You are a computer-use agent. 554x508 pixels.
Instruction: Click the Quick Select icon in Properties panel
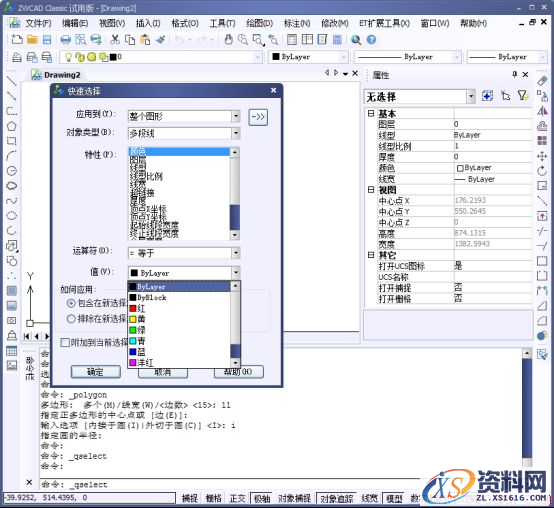click(523, 95)
